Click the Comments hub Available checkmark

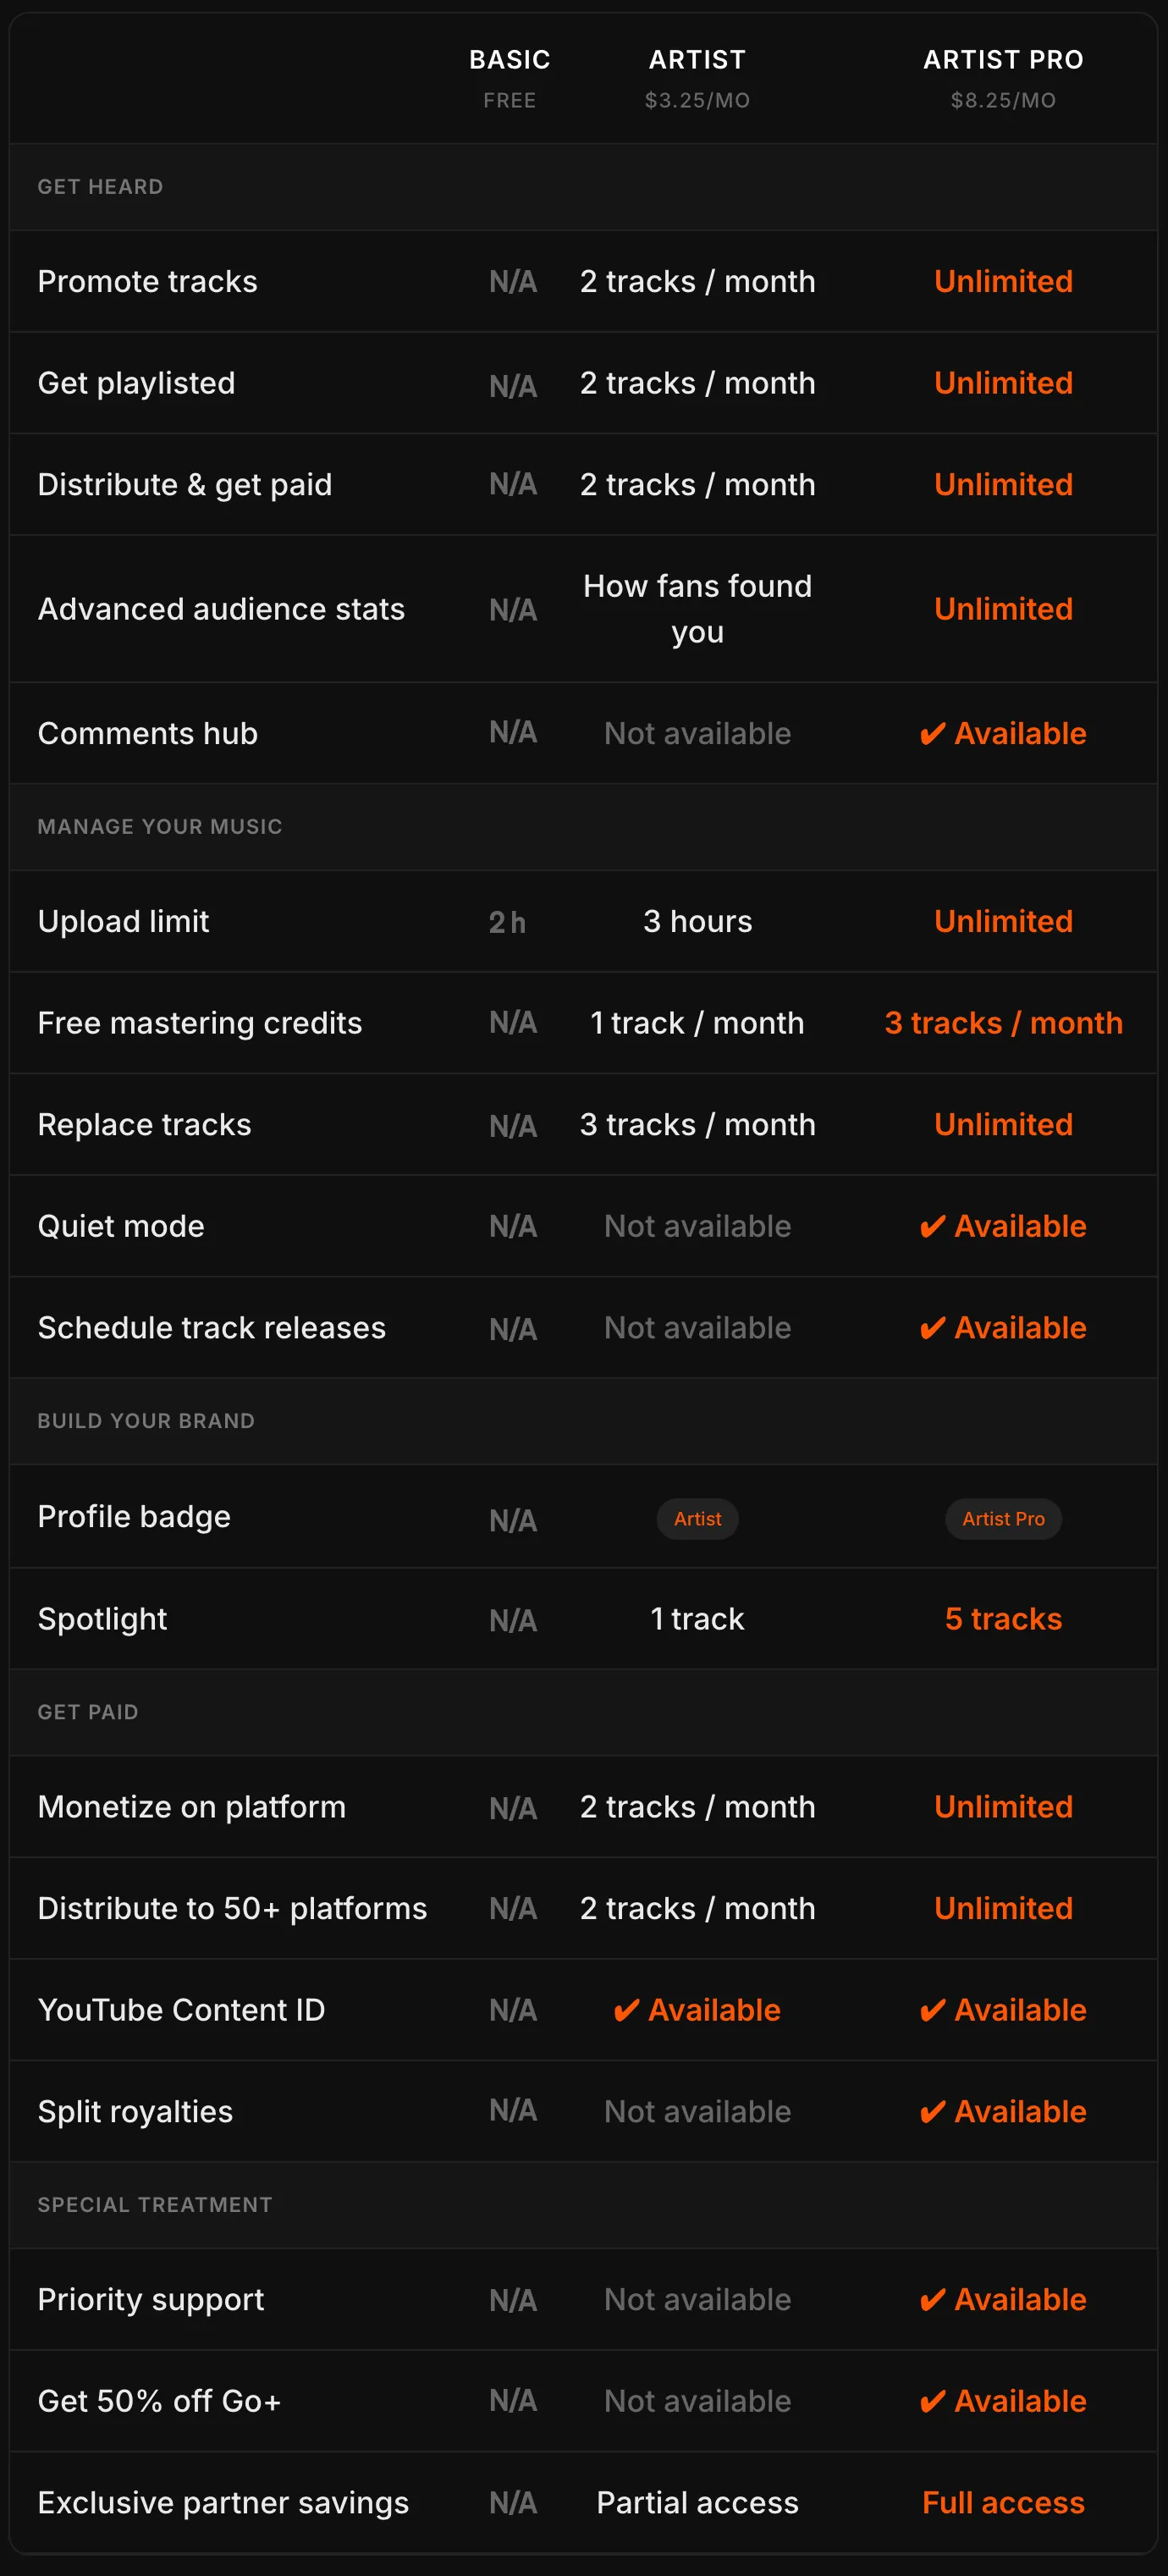1003,733
